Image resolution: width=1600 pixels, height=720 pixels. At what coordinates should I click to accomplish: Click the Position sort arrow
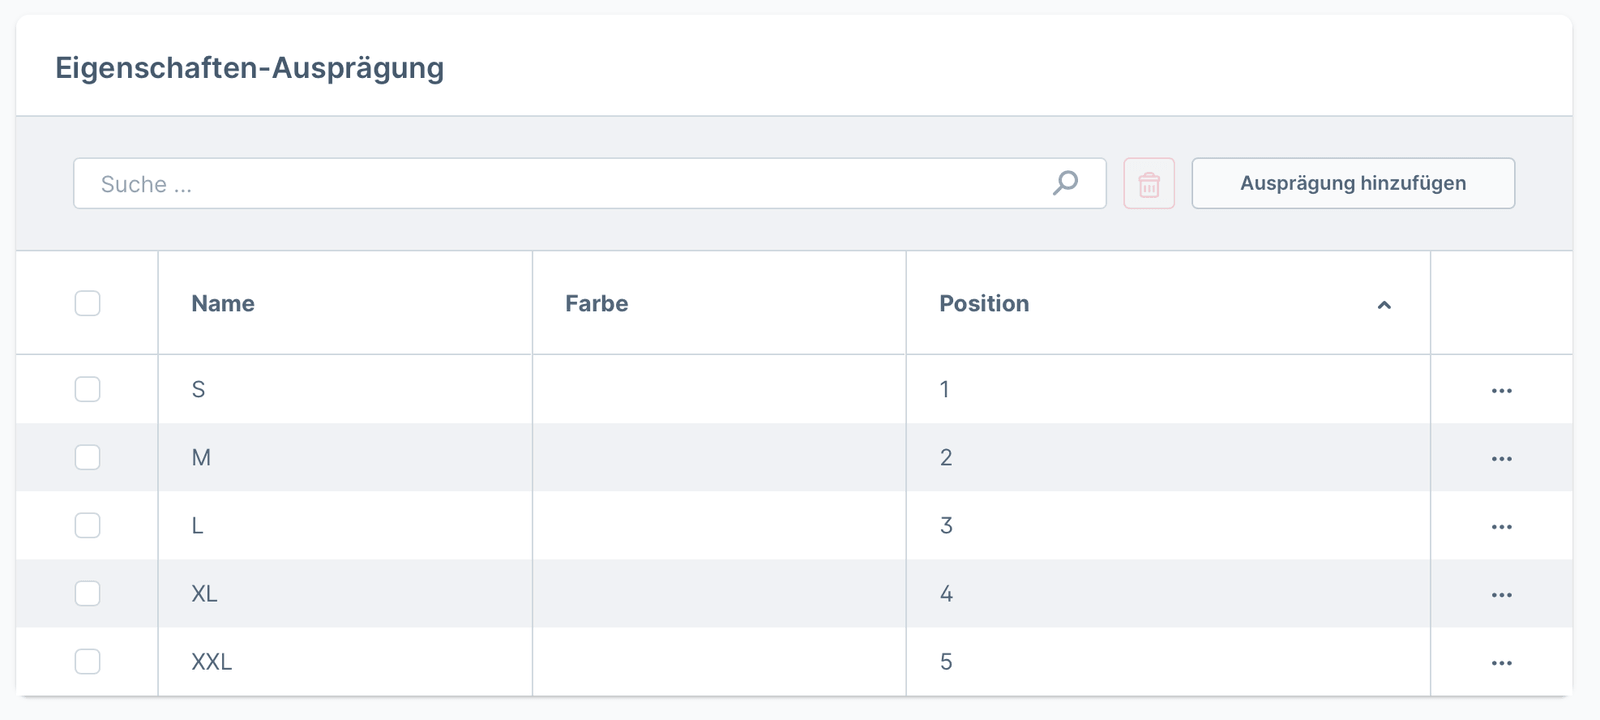[1384, 305]
